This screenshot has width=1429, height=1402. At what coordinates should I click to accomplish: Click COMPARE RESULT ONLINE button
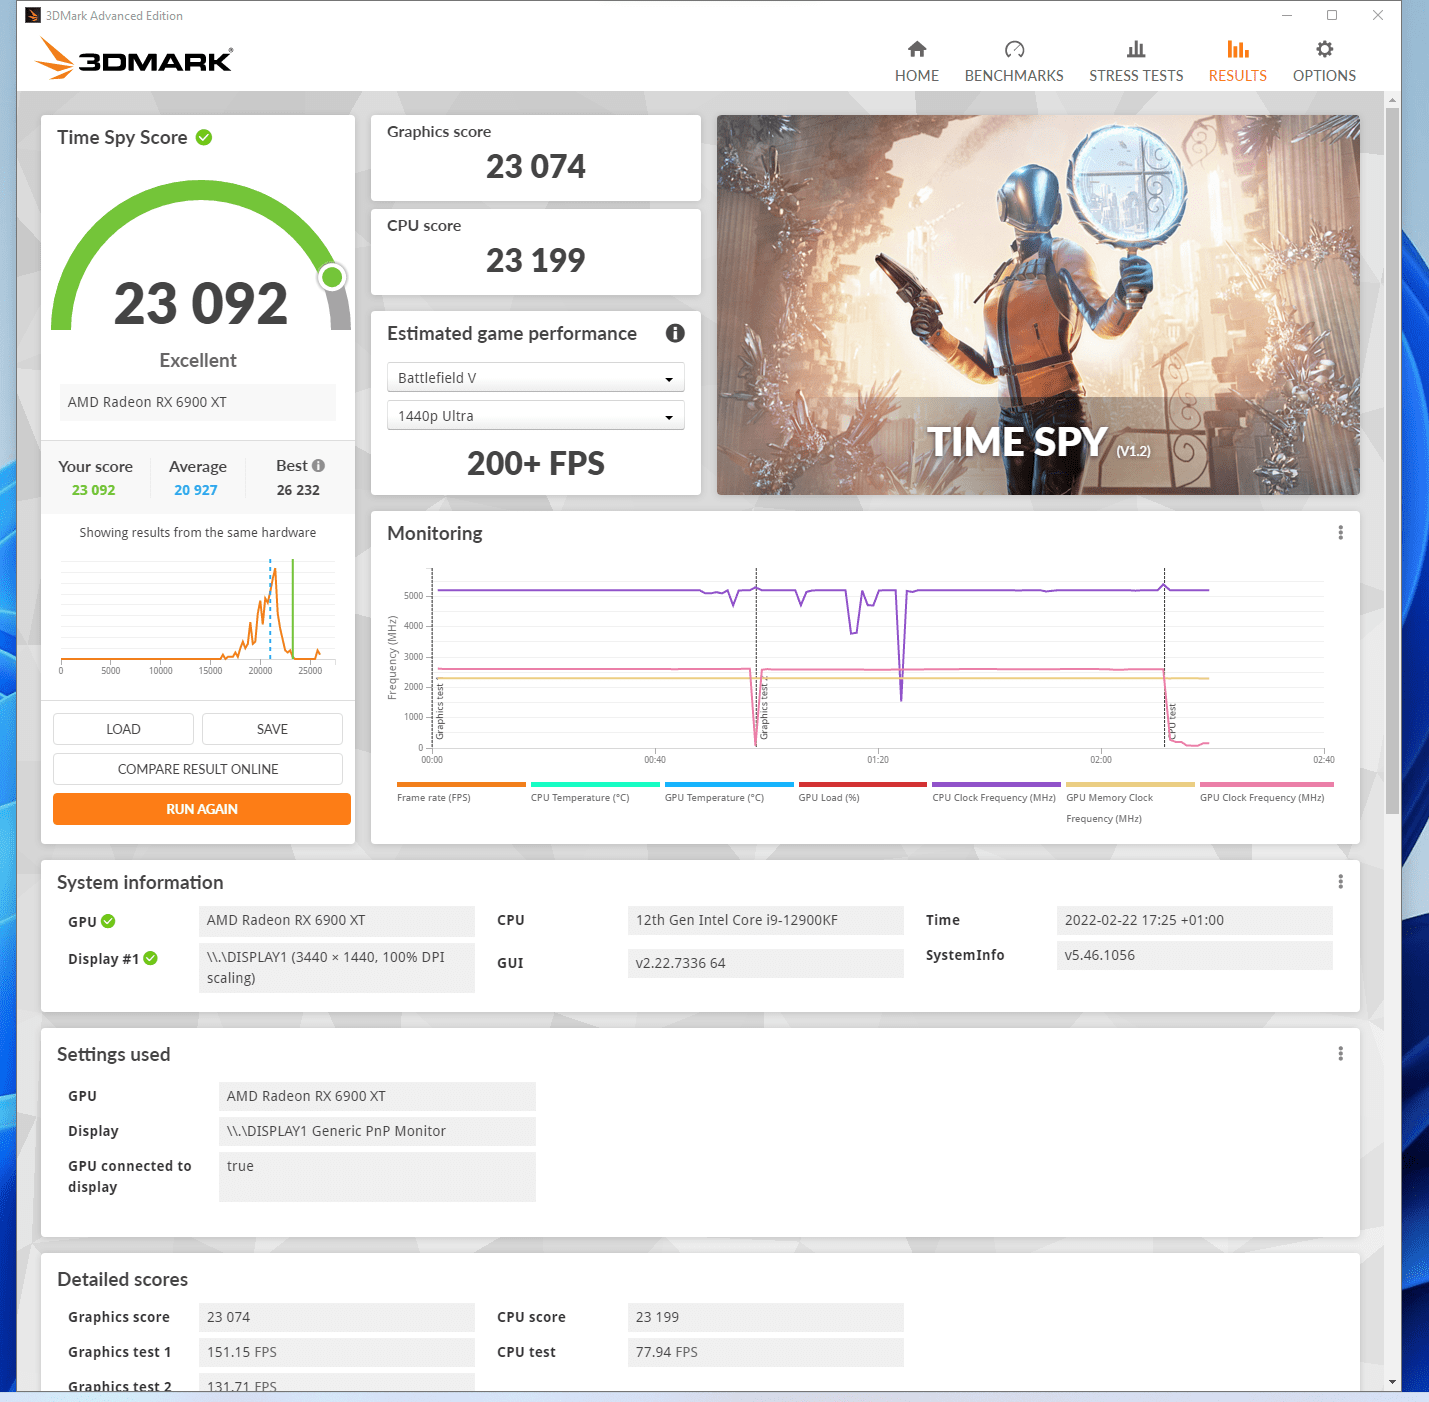(198, 769)
